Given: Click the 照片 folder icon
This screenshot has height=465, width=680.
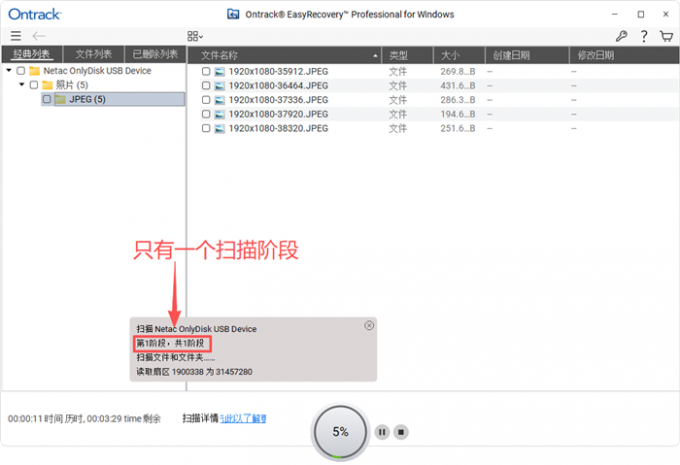Looking at the screenshot, I should click(47, 85).
